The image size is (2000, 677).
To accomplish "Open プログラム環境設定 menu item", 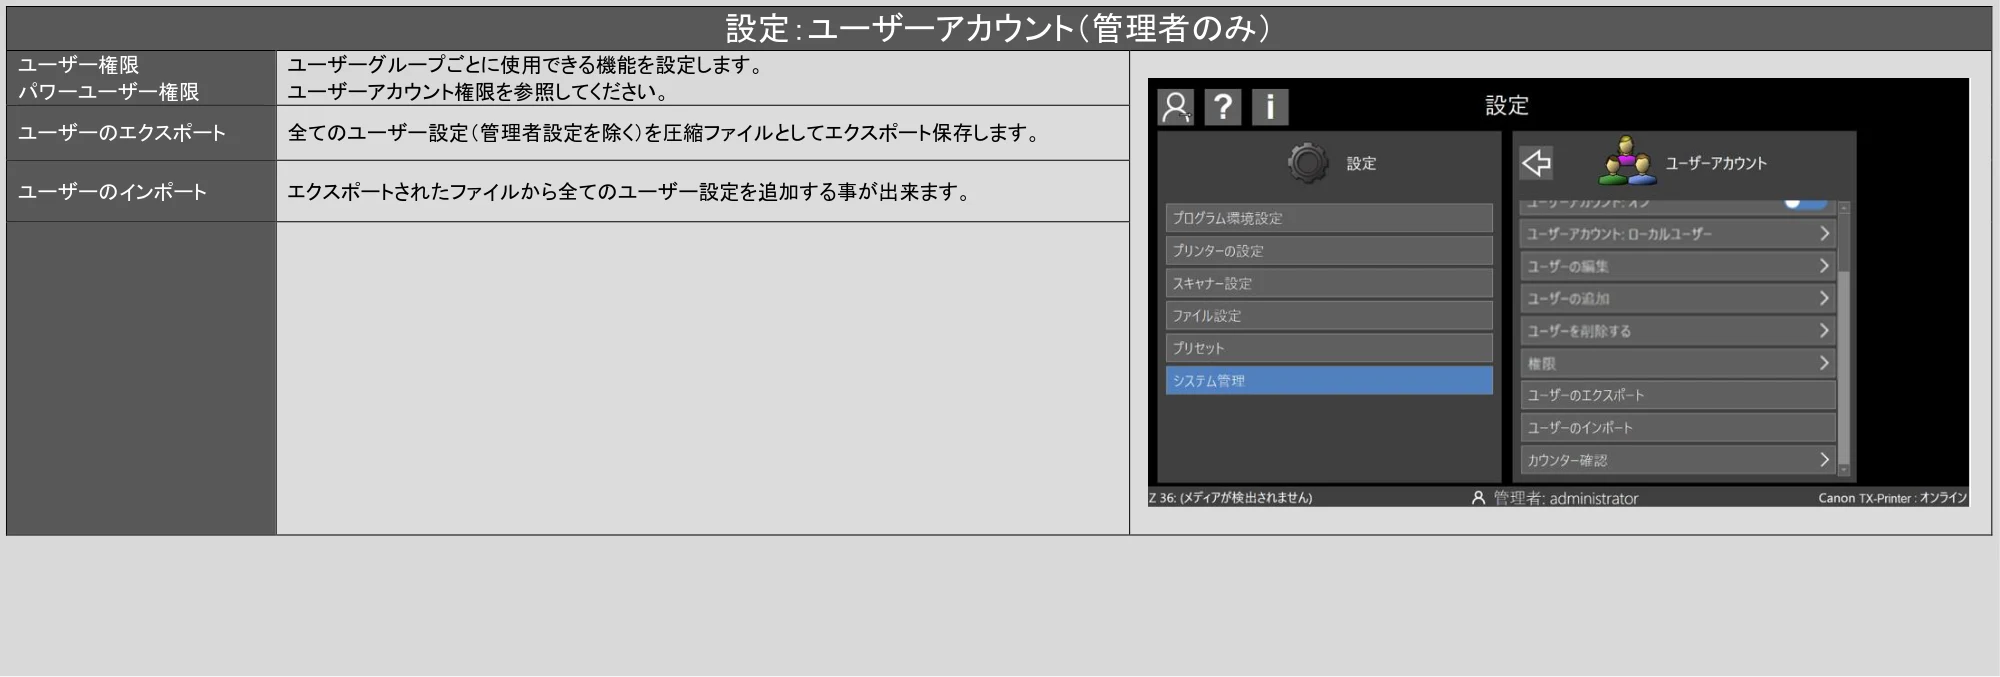I will click(x=1329, y=218).
